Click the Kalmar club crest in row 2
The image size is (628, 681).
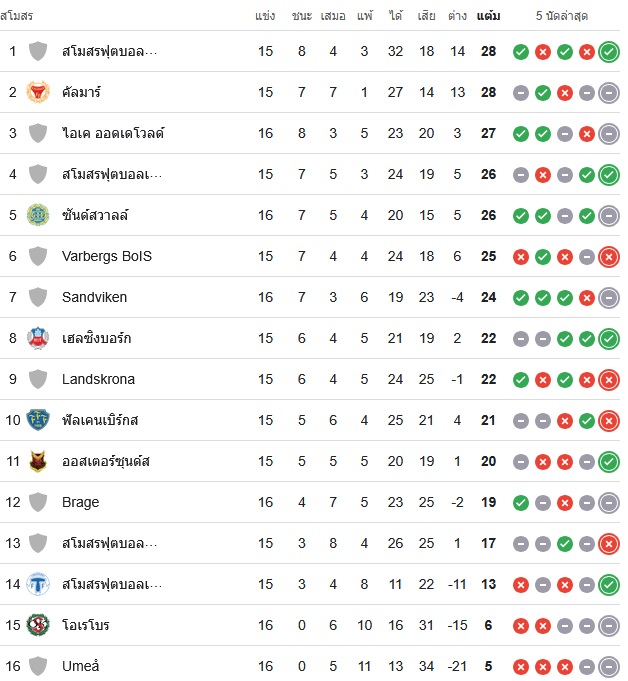pyautogui.click(x=38, y=92)
